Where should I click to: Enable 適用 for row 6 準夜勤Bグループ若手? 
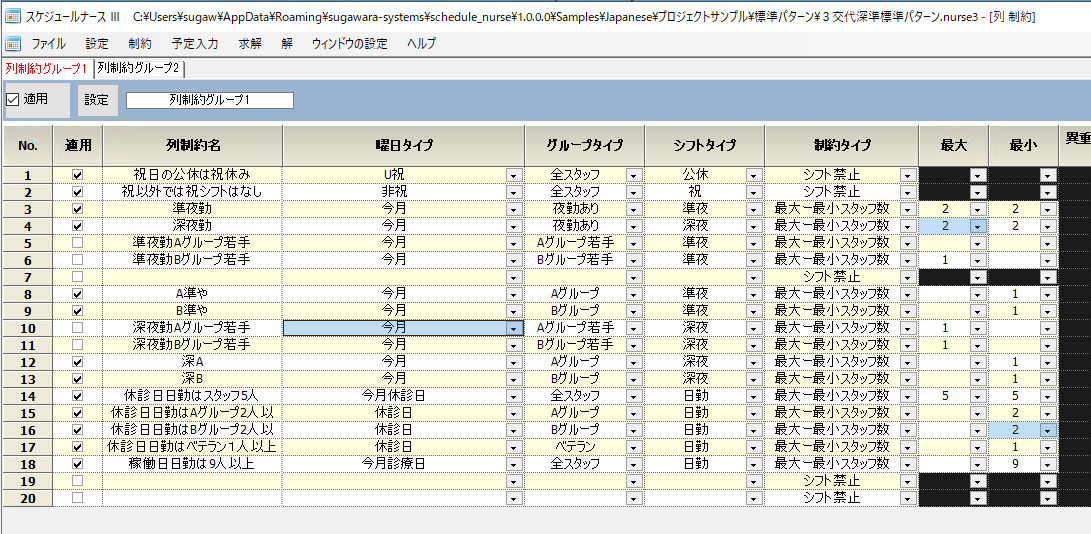coord(77,260)
